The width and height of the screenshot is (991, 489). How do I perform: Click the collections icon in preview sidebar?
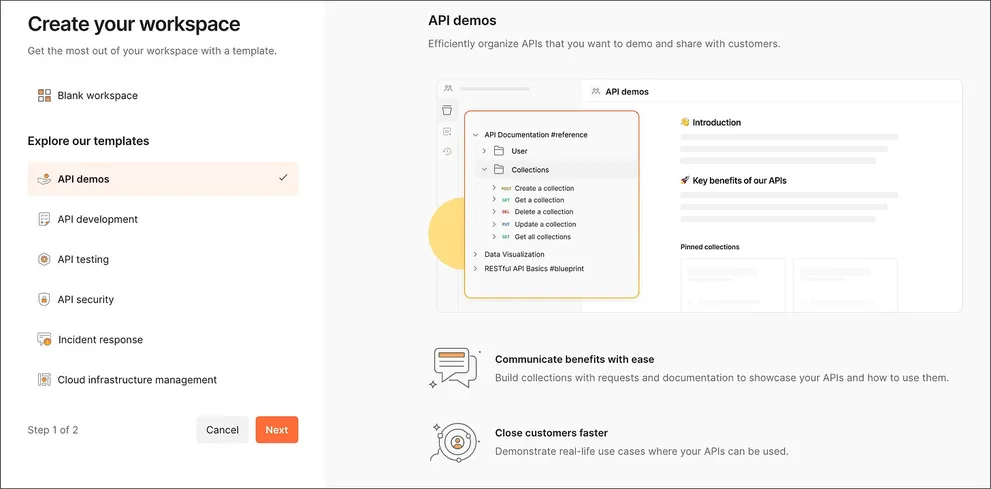point(447,110)
